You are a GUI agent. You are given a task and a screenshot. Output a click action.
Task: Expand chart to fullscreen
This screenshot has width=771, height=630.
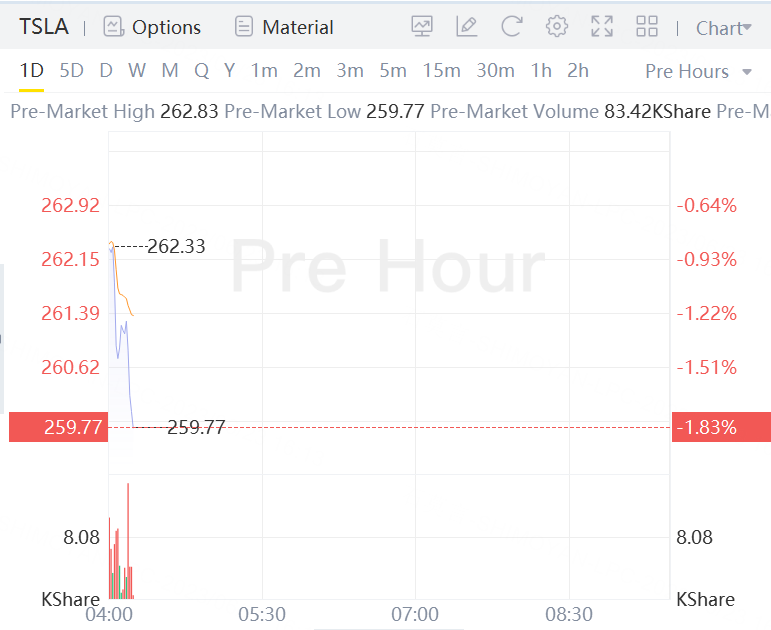602,27
